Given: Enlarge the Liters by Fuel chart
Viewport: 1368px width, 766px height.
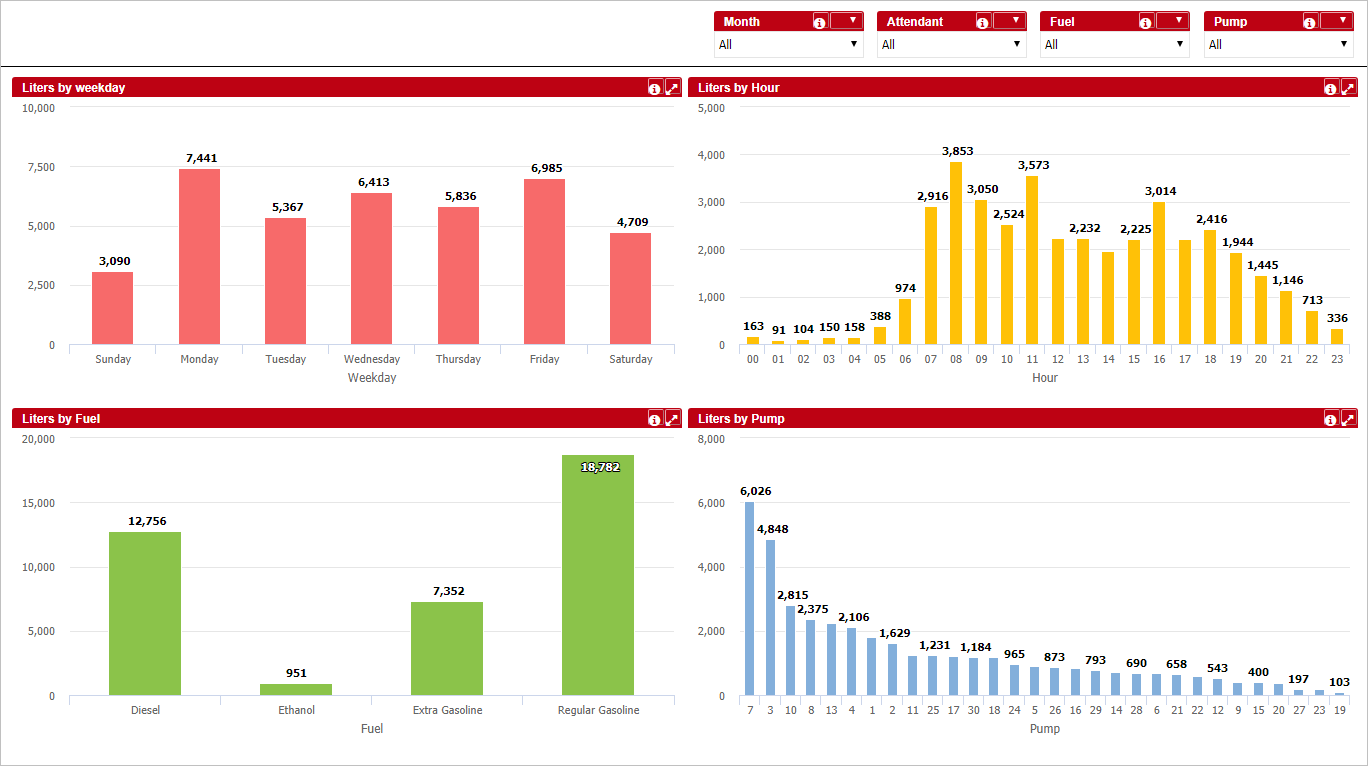Looking at the screenshot, I should coord(673,419).
